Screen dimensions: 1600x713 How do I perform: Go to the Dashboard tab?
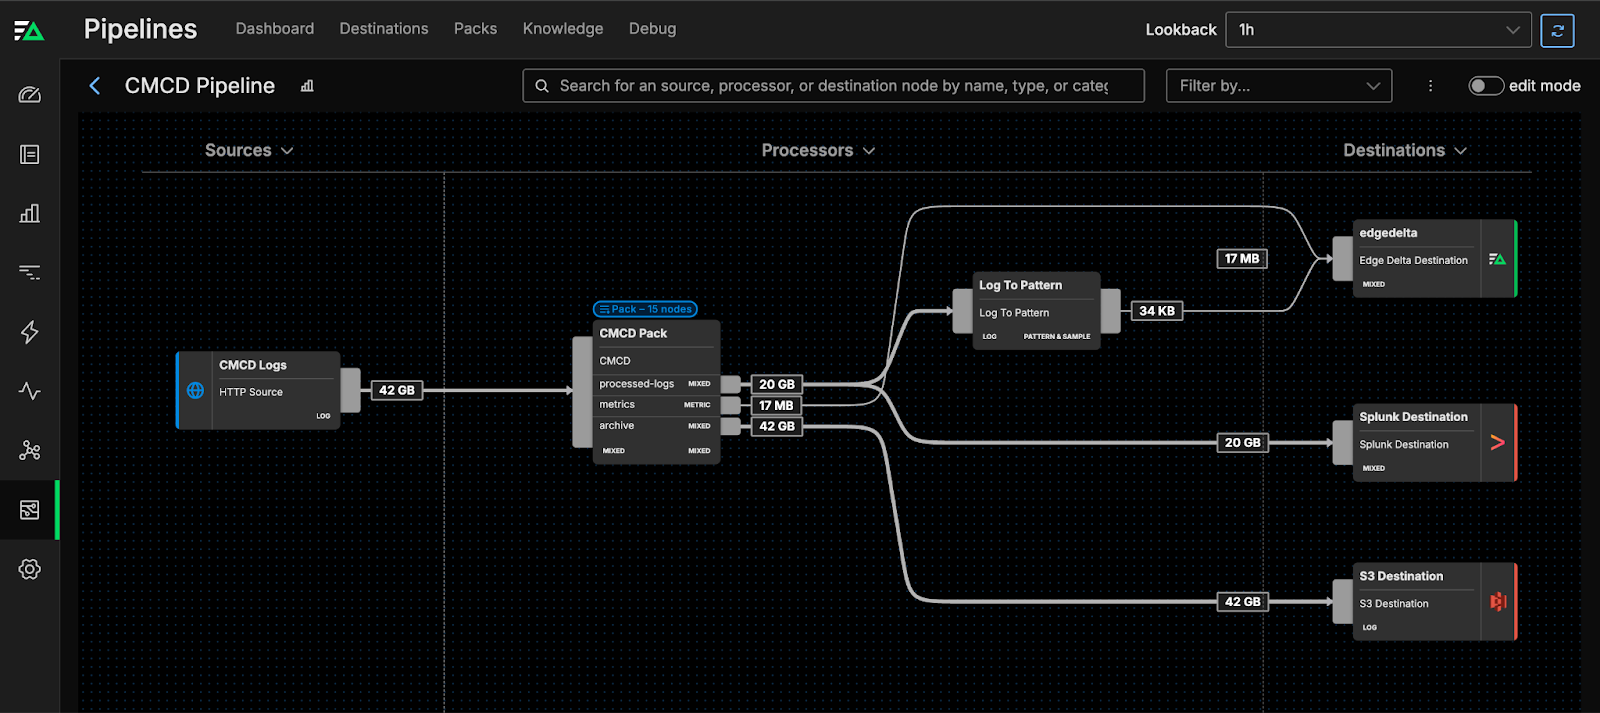275,29
